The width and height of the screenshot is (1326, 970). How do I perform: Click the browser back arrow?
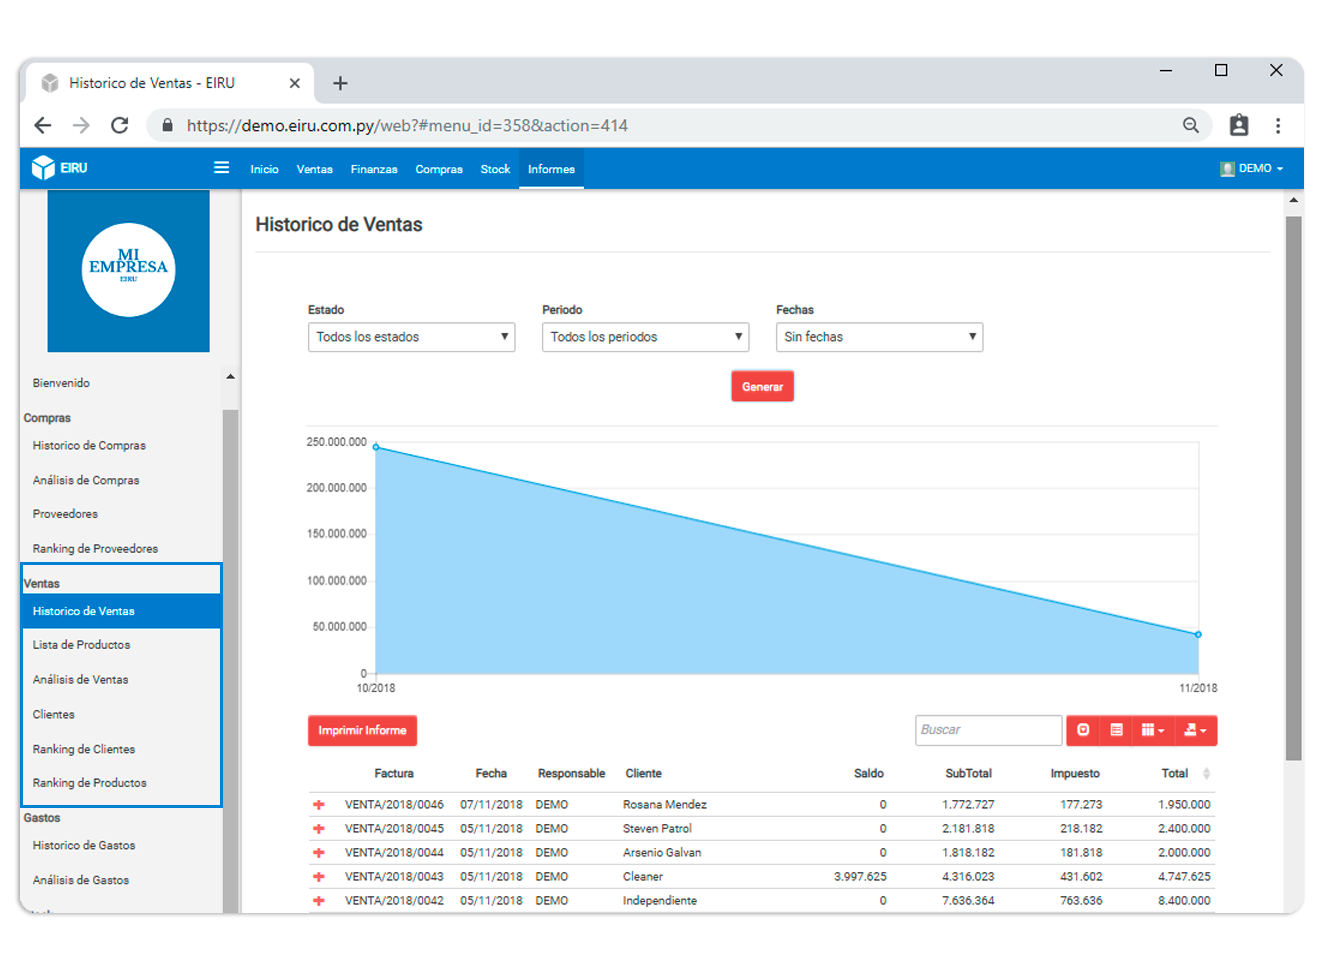click(42, 125)
